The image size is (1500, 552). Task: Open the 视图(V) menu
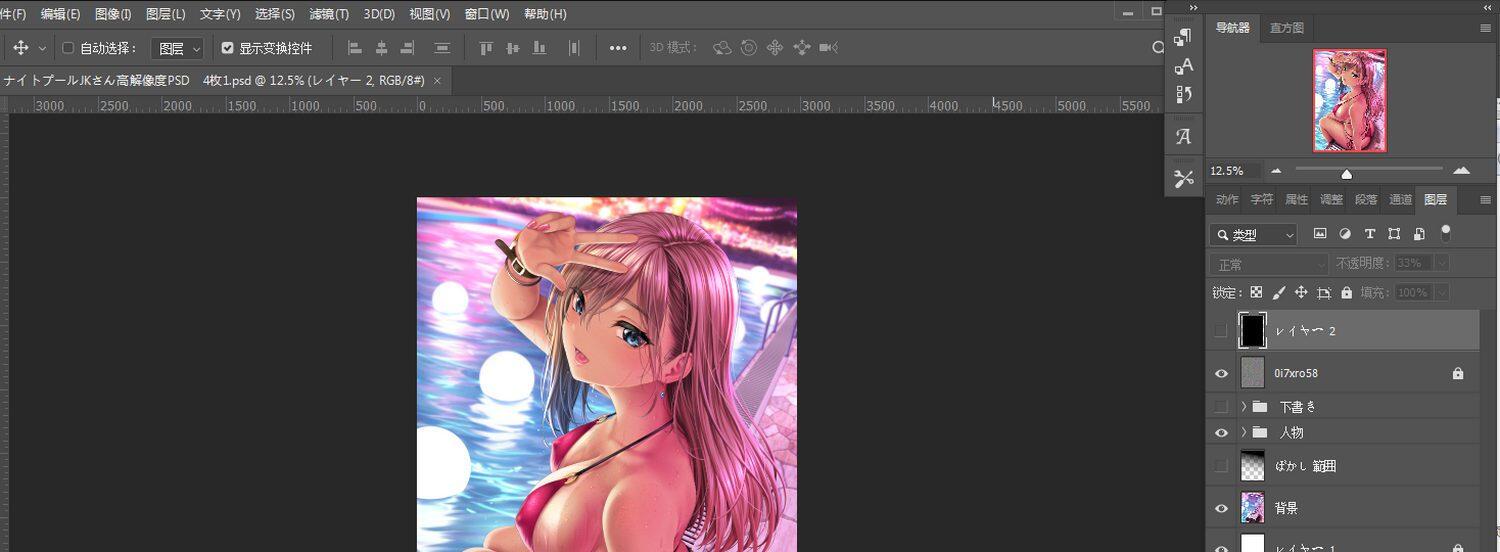(430, 14)
